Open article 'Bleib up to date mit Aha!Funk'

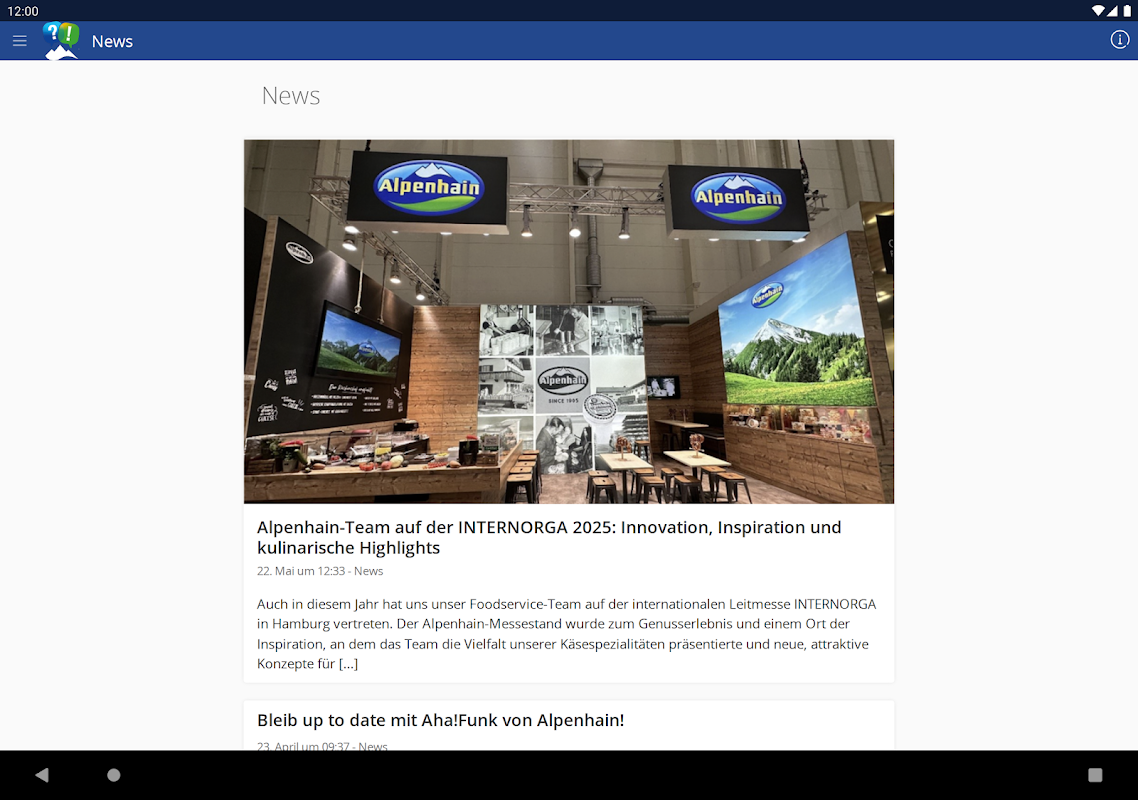[441, 720]
